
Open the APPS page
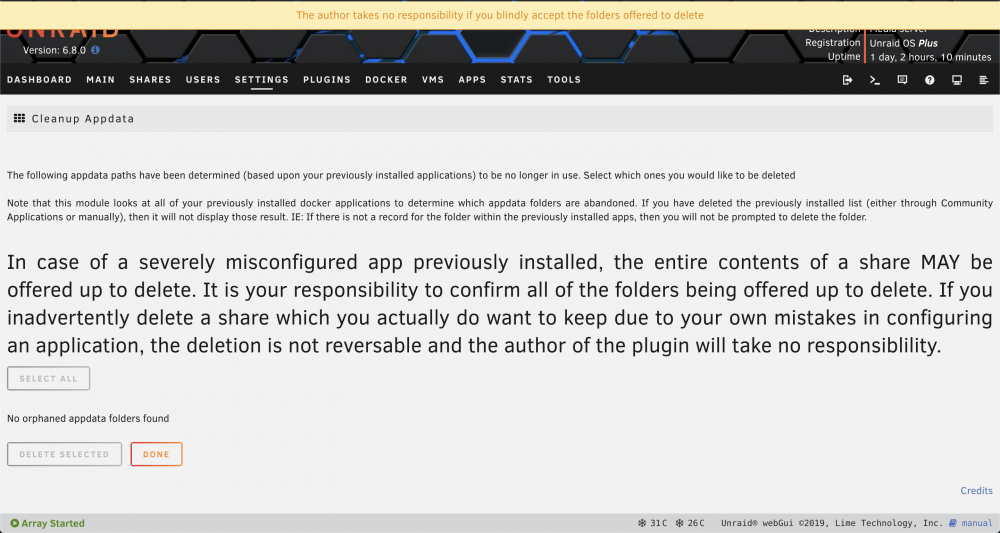[x=472, y=80]
